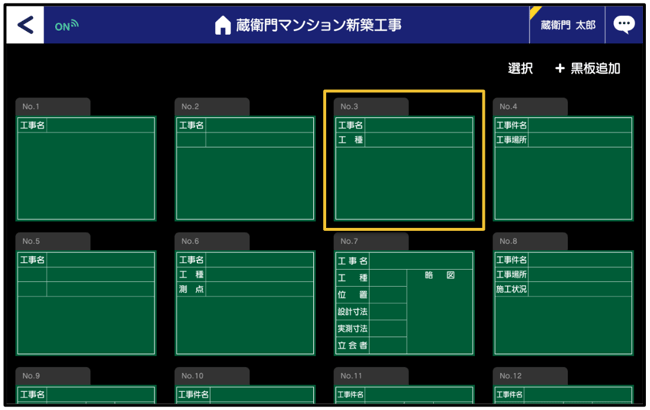Select highlighted blackboard template No.3

[x=404, y=168]
